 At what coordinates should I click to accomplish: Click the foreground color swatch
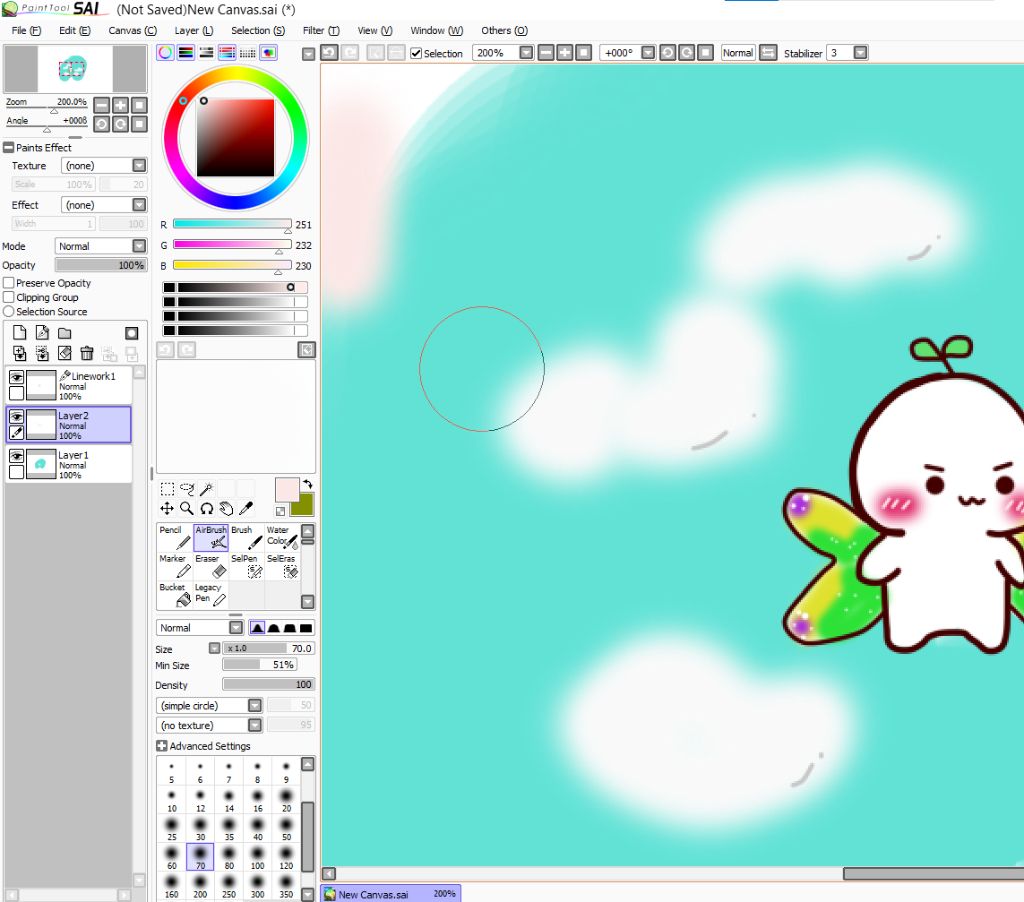(x=287, y=489)
